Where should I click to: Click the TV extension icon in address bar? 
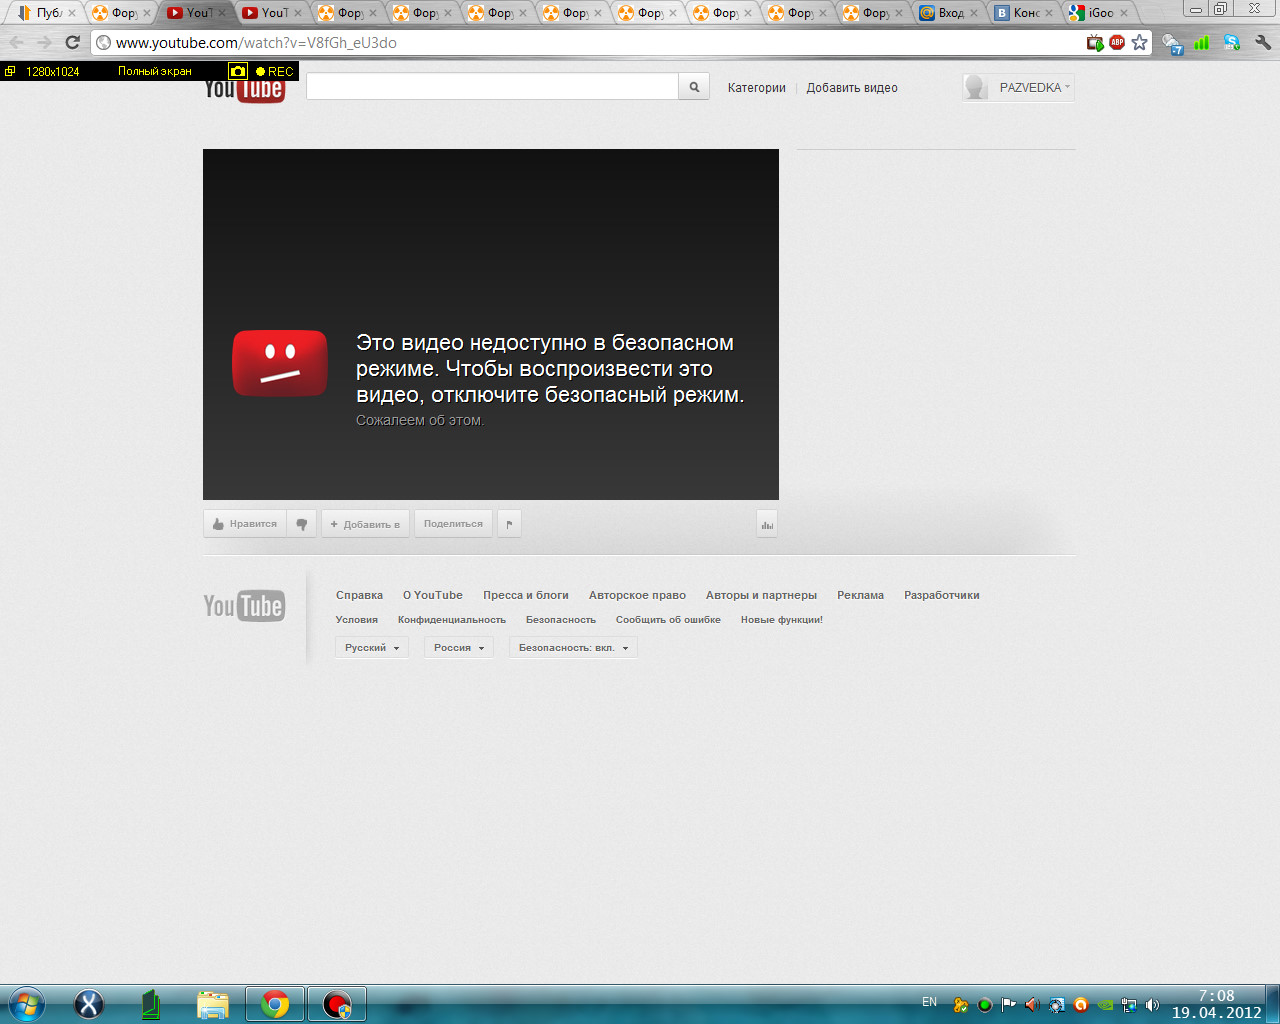1095,42
